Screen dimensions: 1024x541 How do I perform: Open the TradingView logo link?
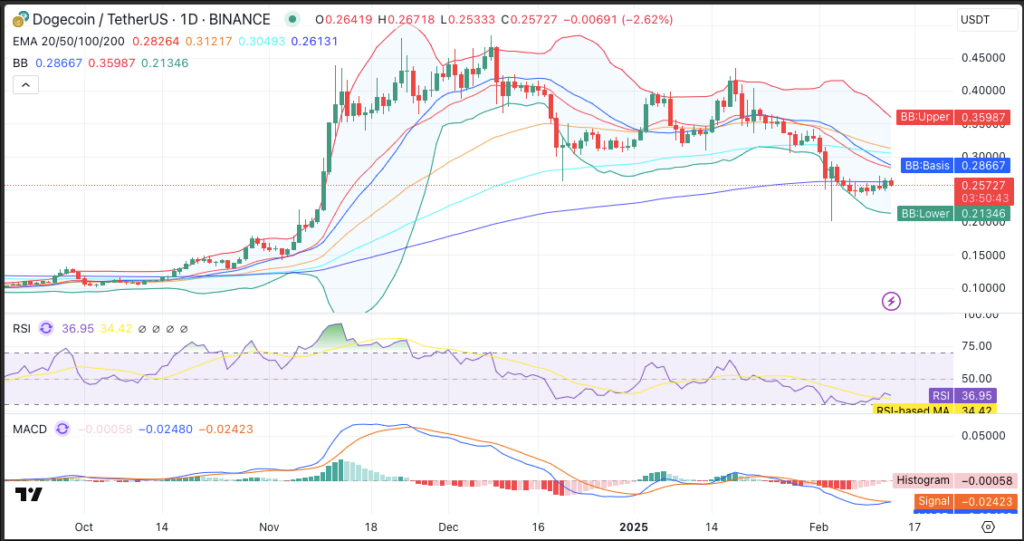[28, 494]
